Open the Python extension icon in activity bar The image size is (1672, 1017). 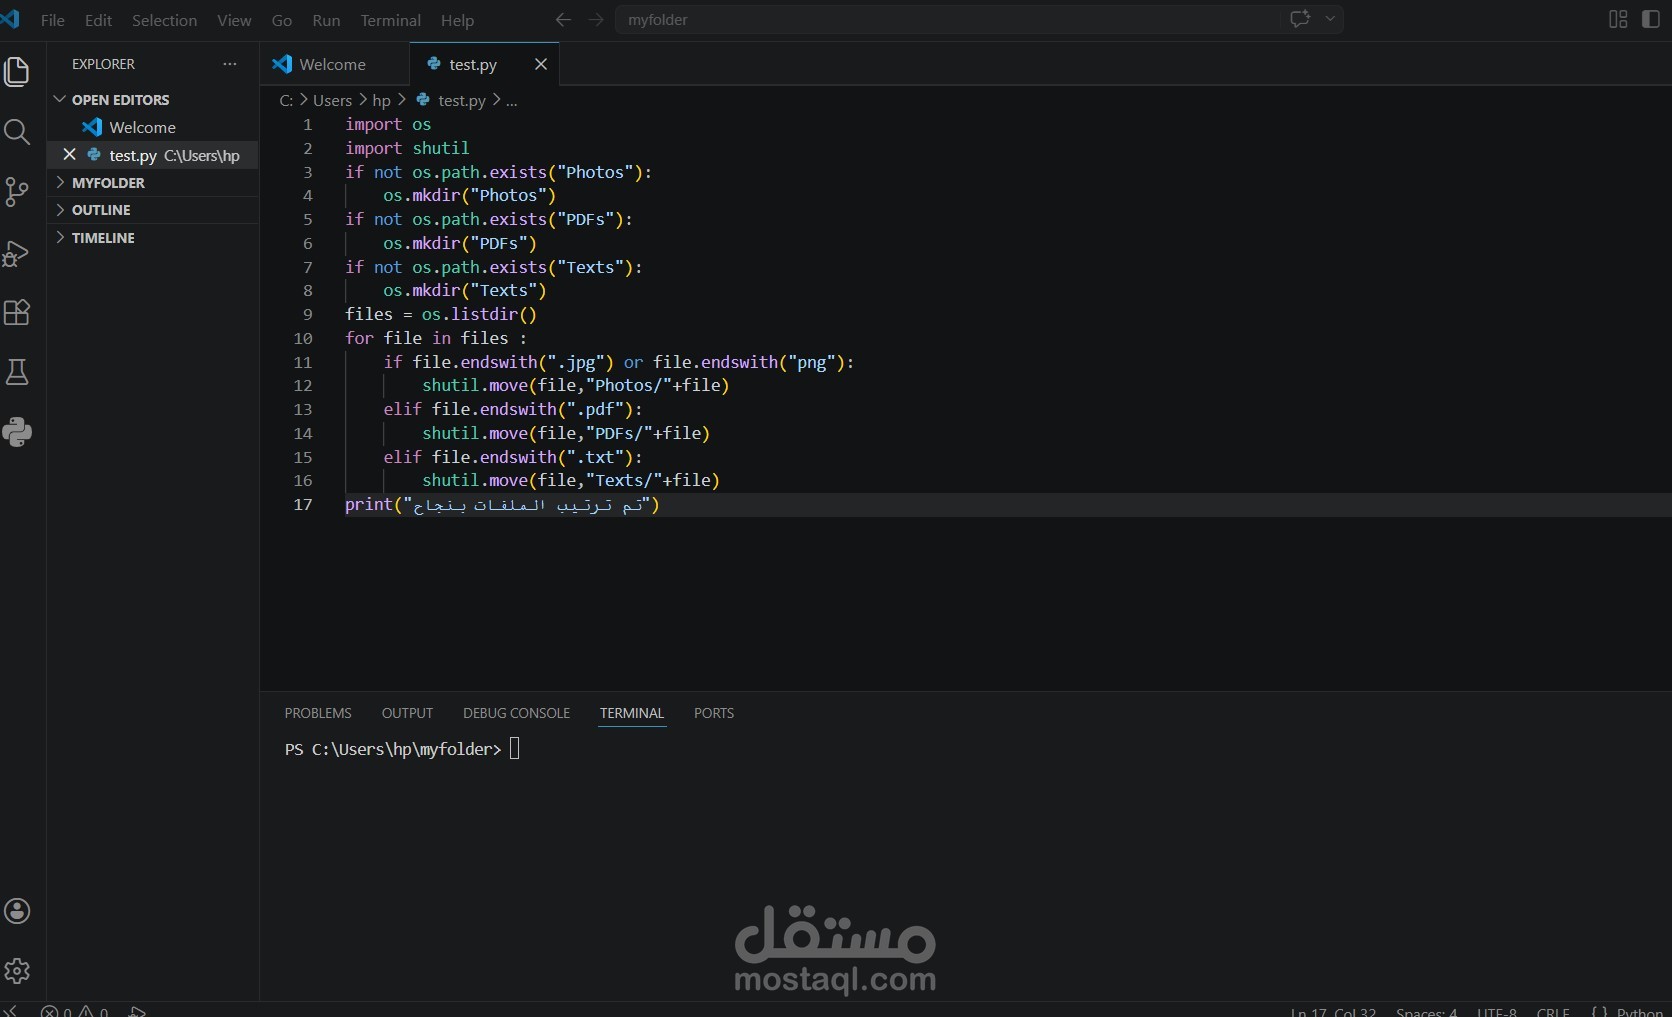pos(17,432)
